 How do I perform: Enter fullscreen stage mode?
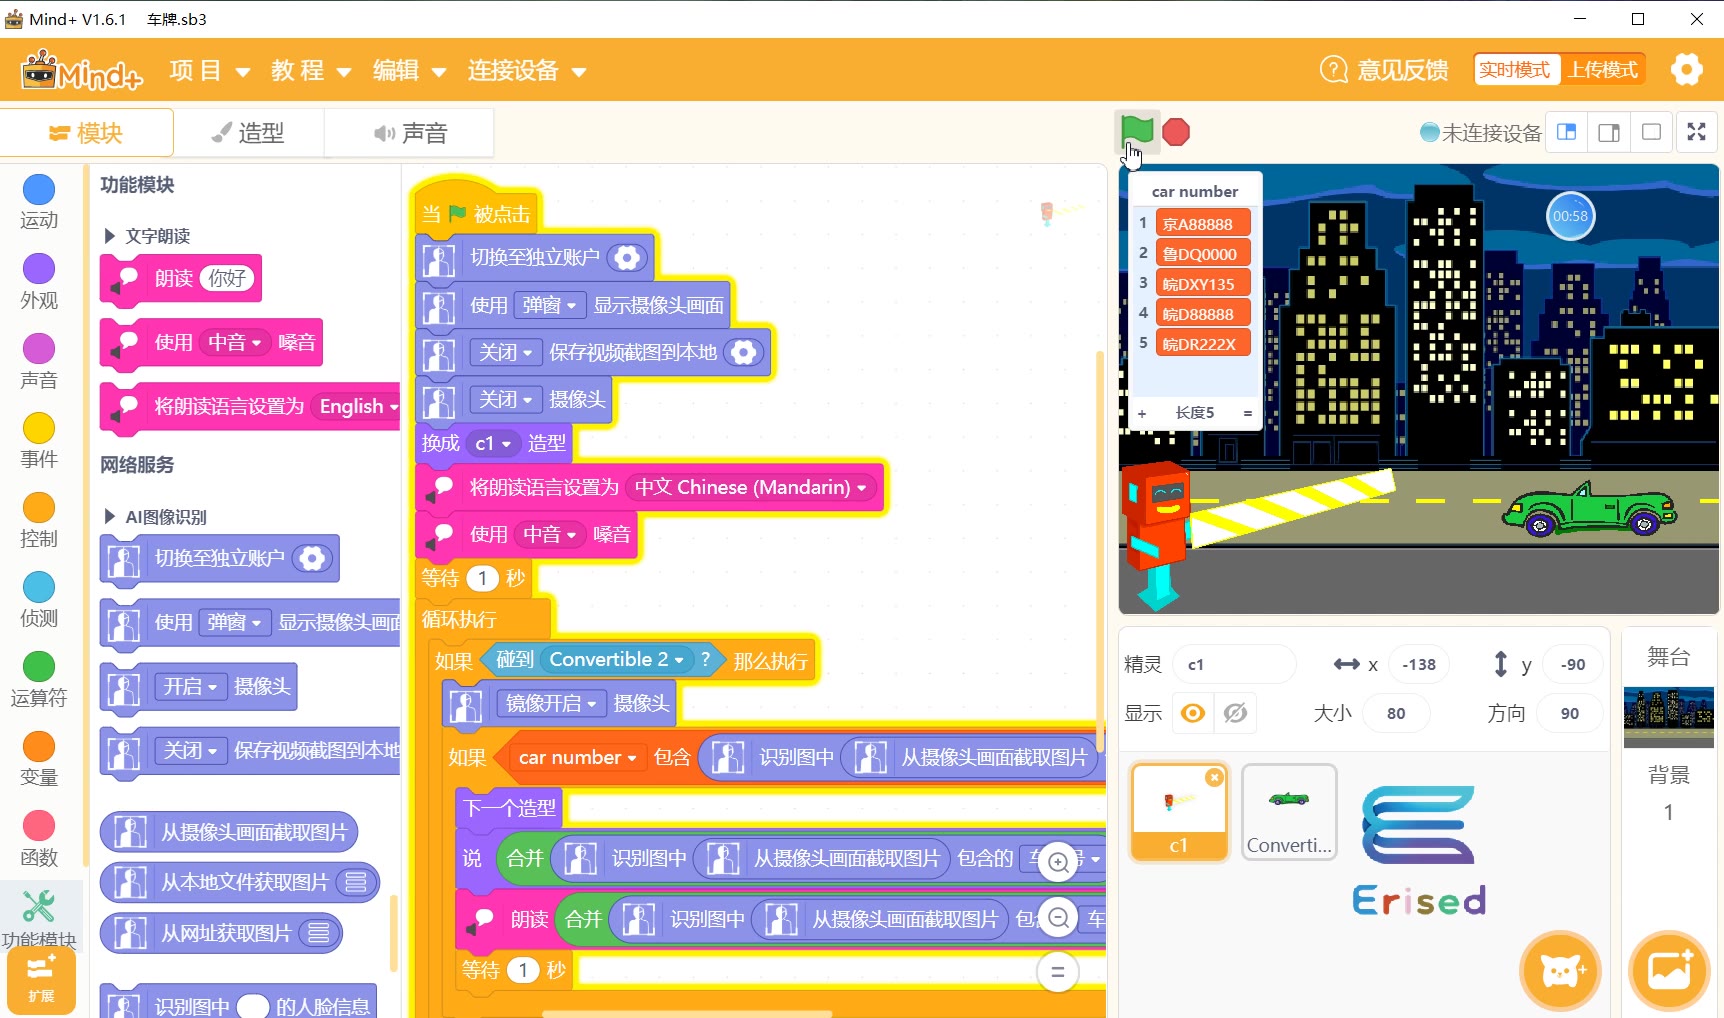(x=1696, y=132)
